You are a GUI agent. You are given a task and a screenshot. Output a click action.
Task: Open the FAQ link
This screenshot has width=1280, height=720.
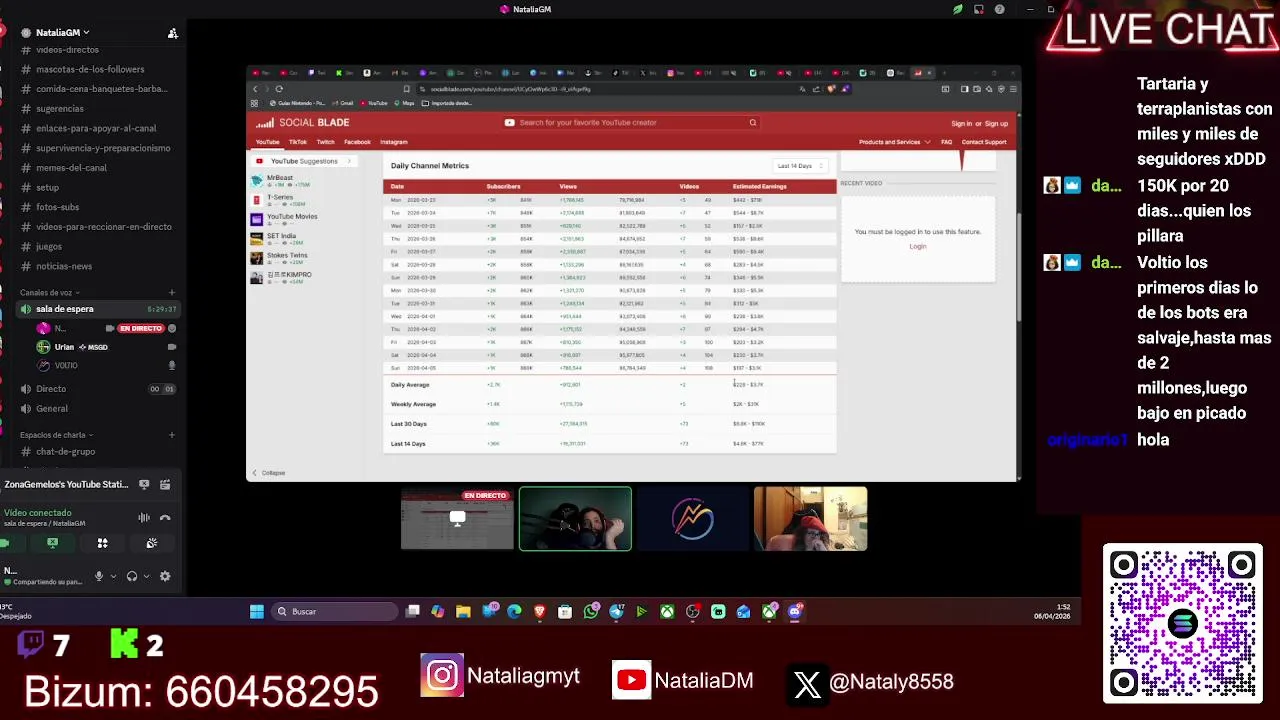946,142
